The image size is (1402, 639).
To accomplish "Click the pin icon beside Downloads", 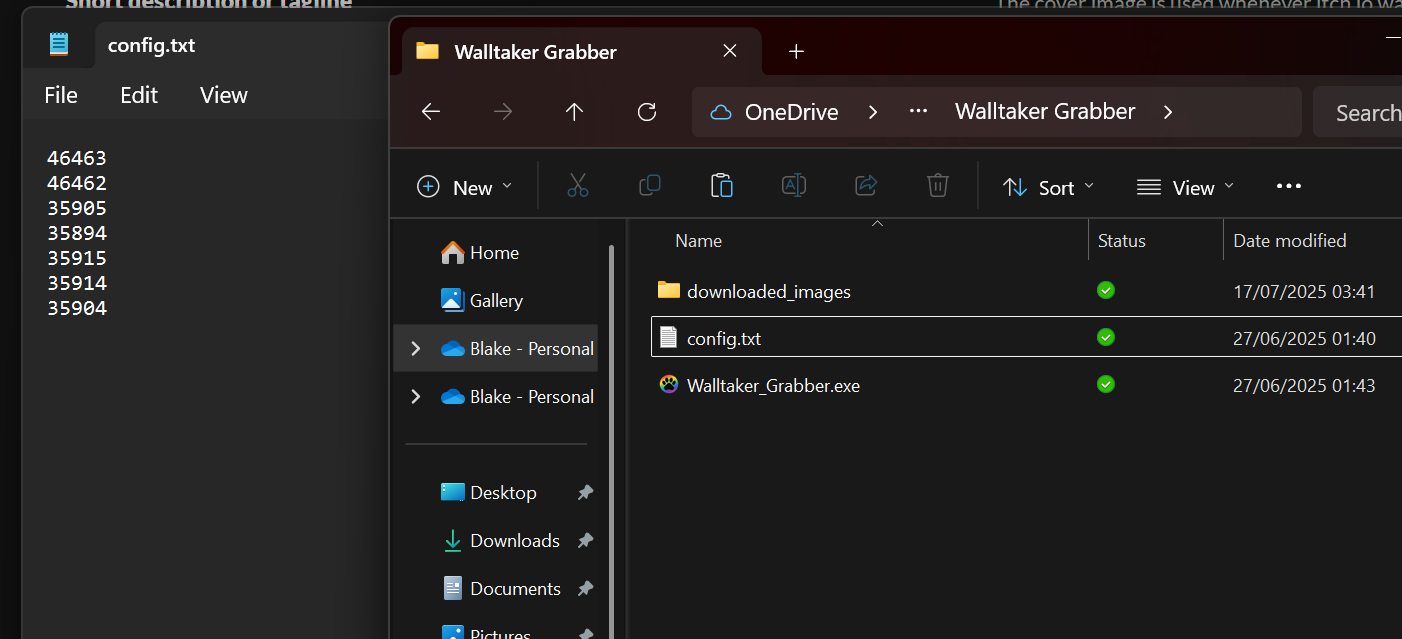I will pos(585,541).
